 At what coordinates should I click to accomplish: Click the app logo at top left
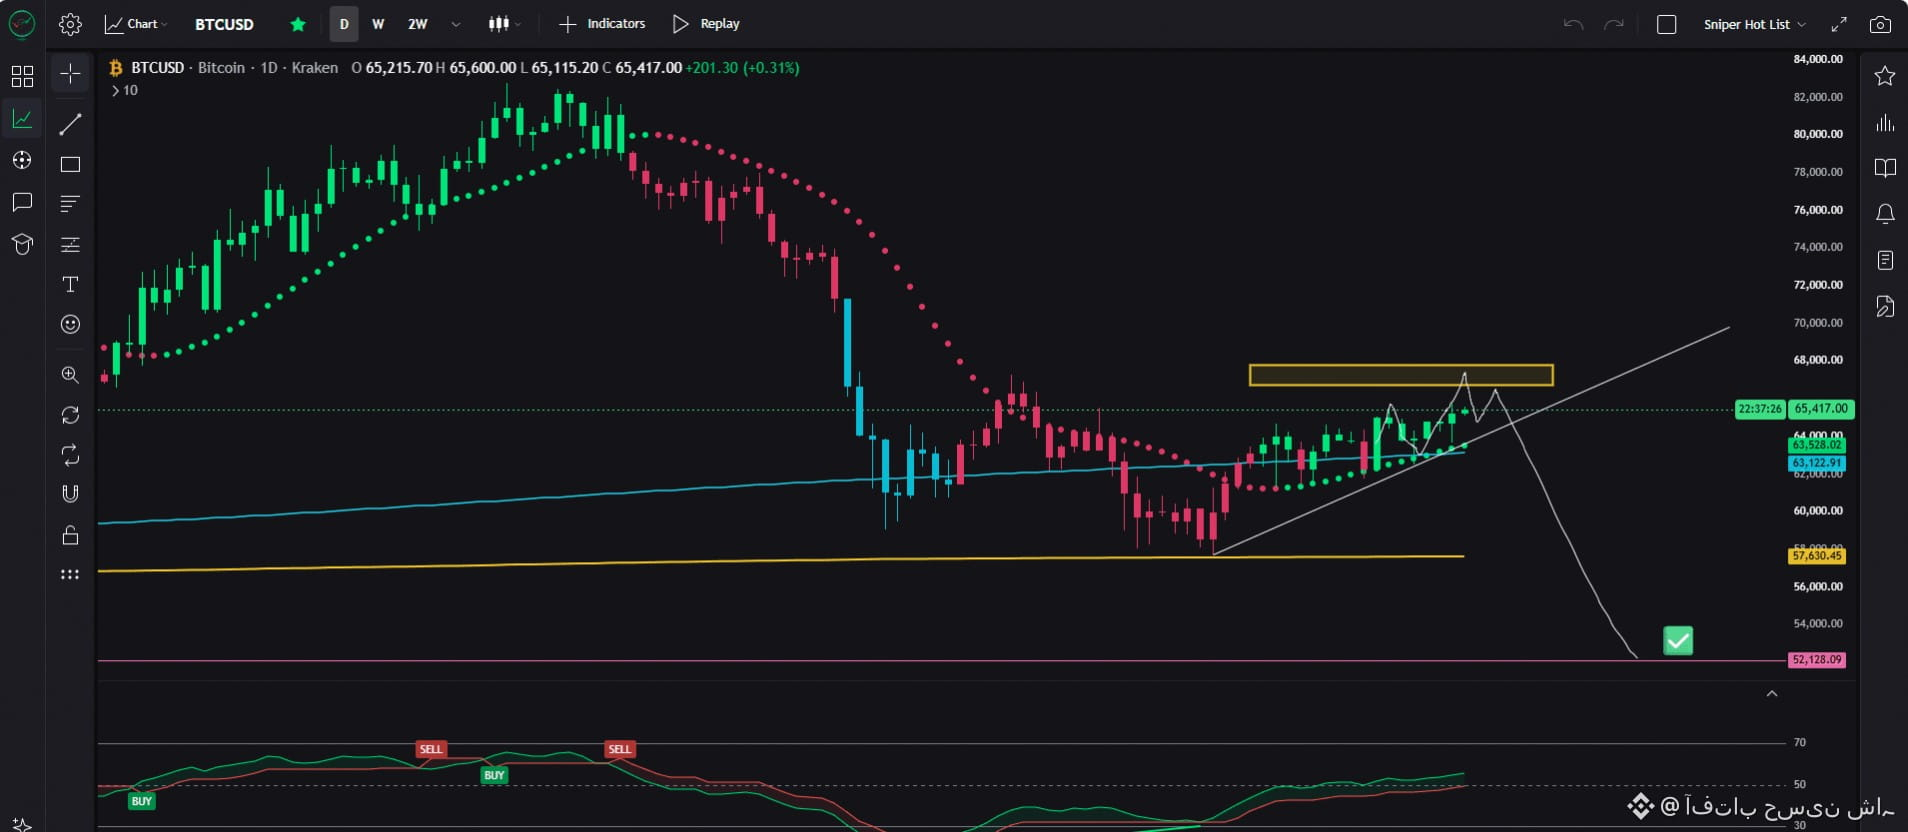tap(22, 23)
